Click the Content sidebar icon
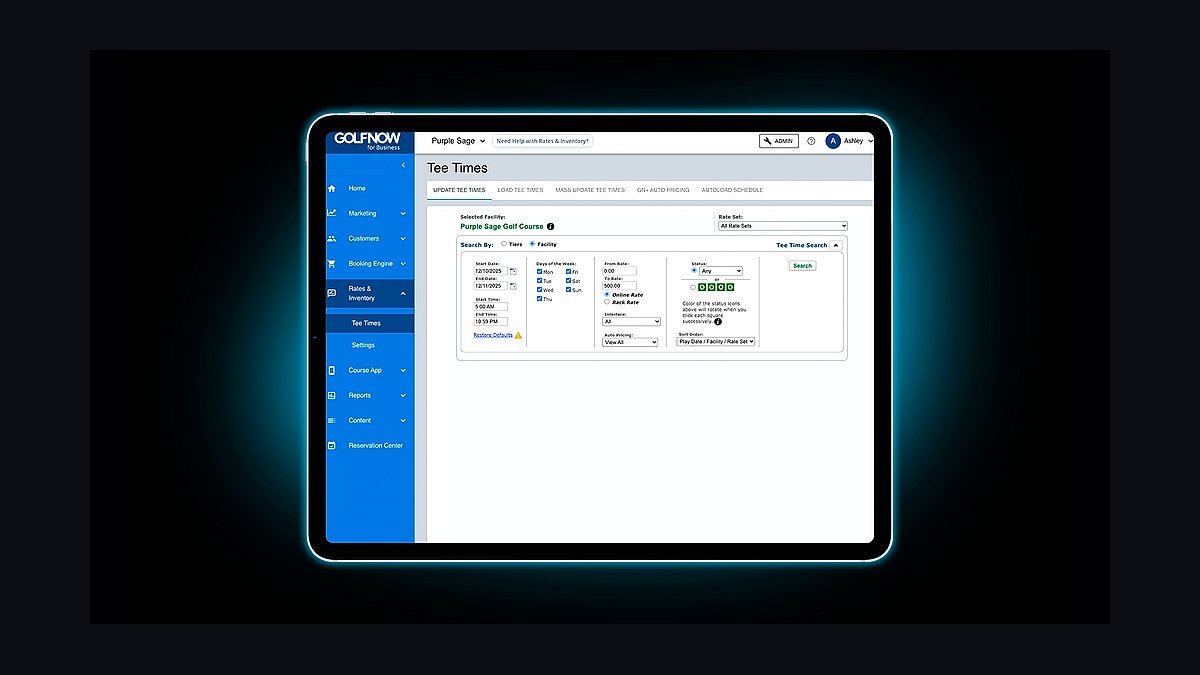Screen dimensions: 1200x675 [x=332, y=420]
